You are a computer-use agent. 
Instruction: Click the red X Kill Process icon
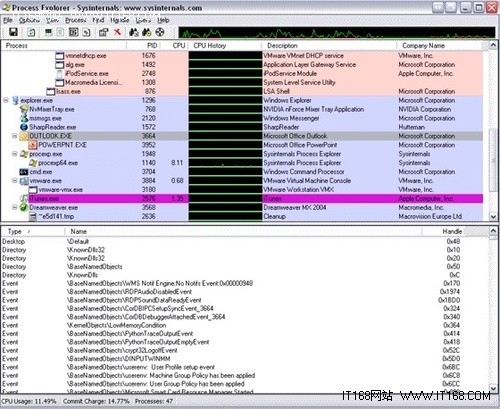pos(117,32)
